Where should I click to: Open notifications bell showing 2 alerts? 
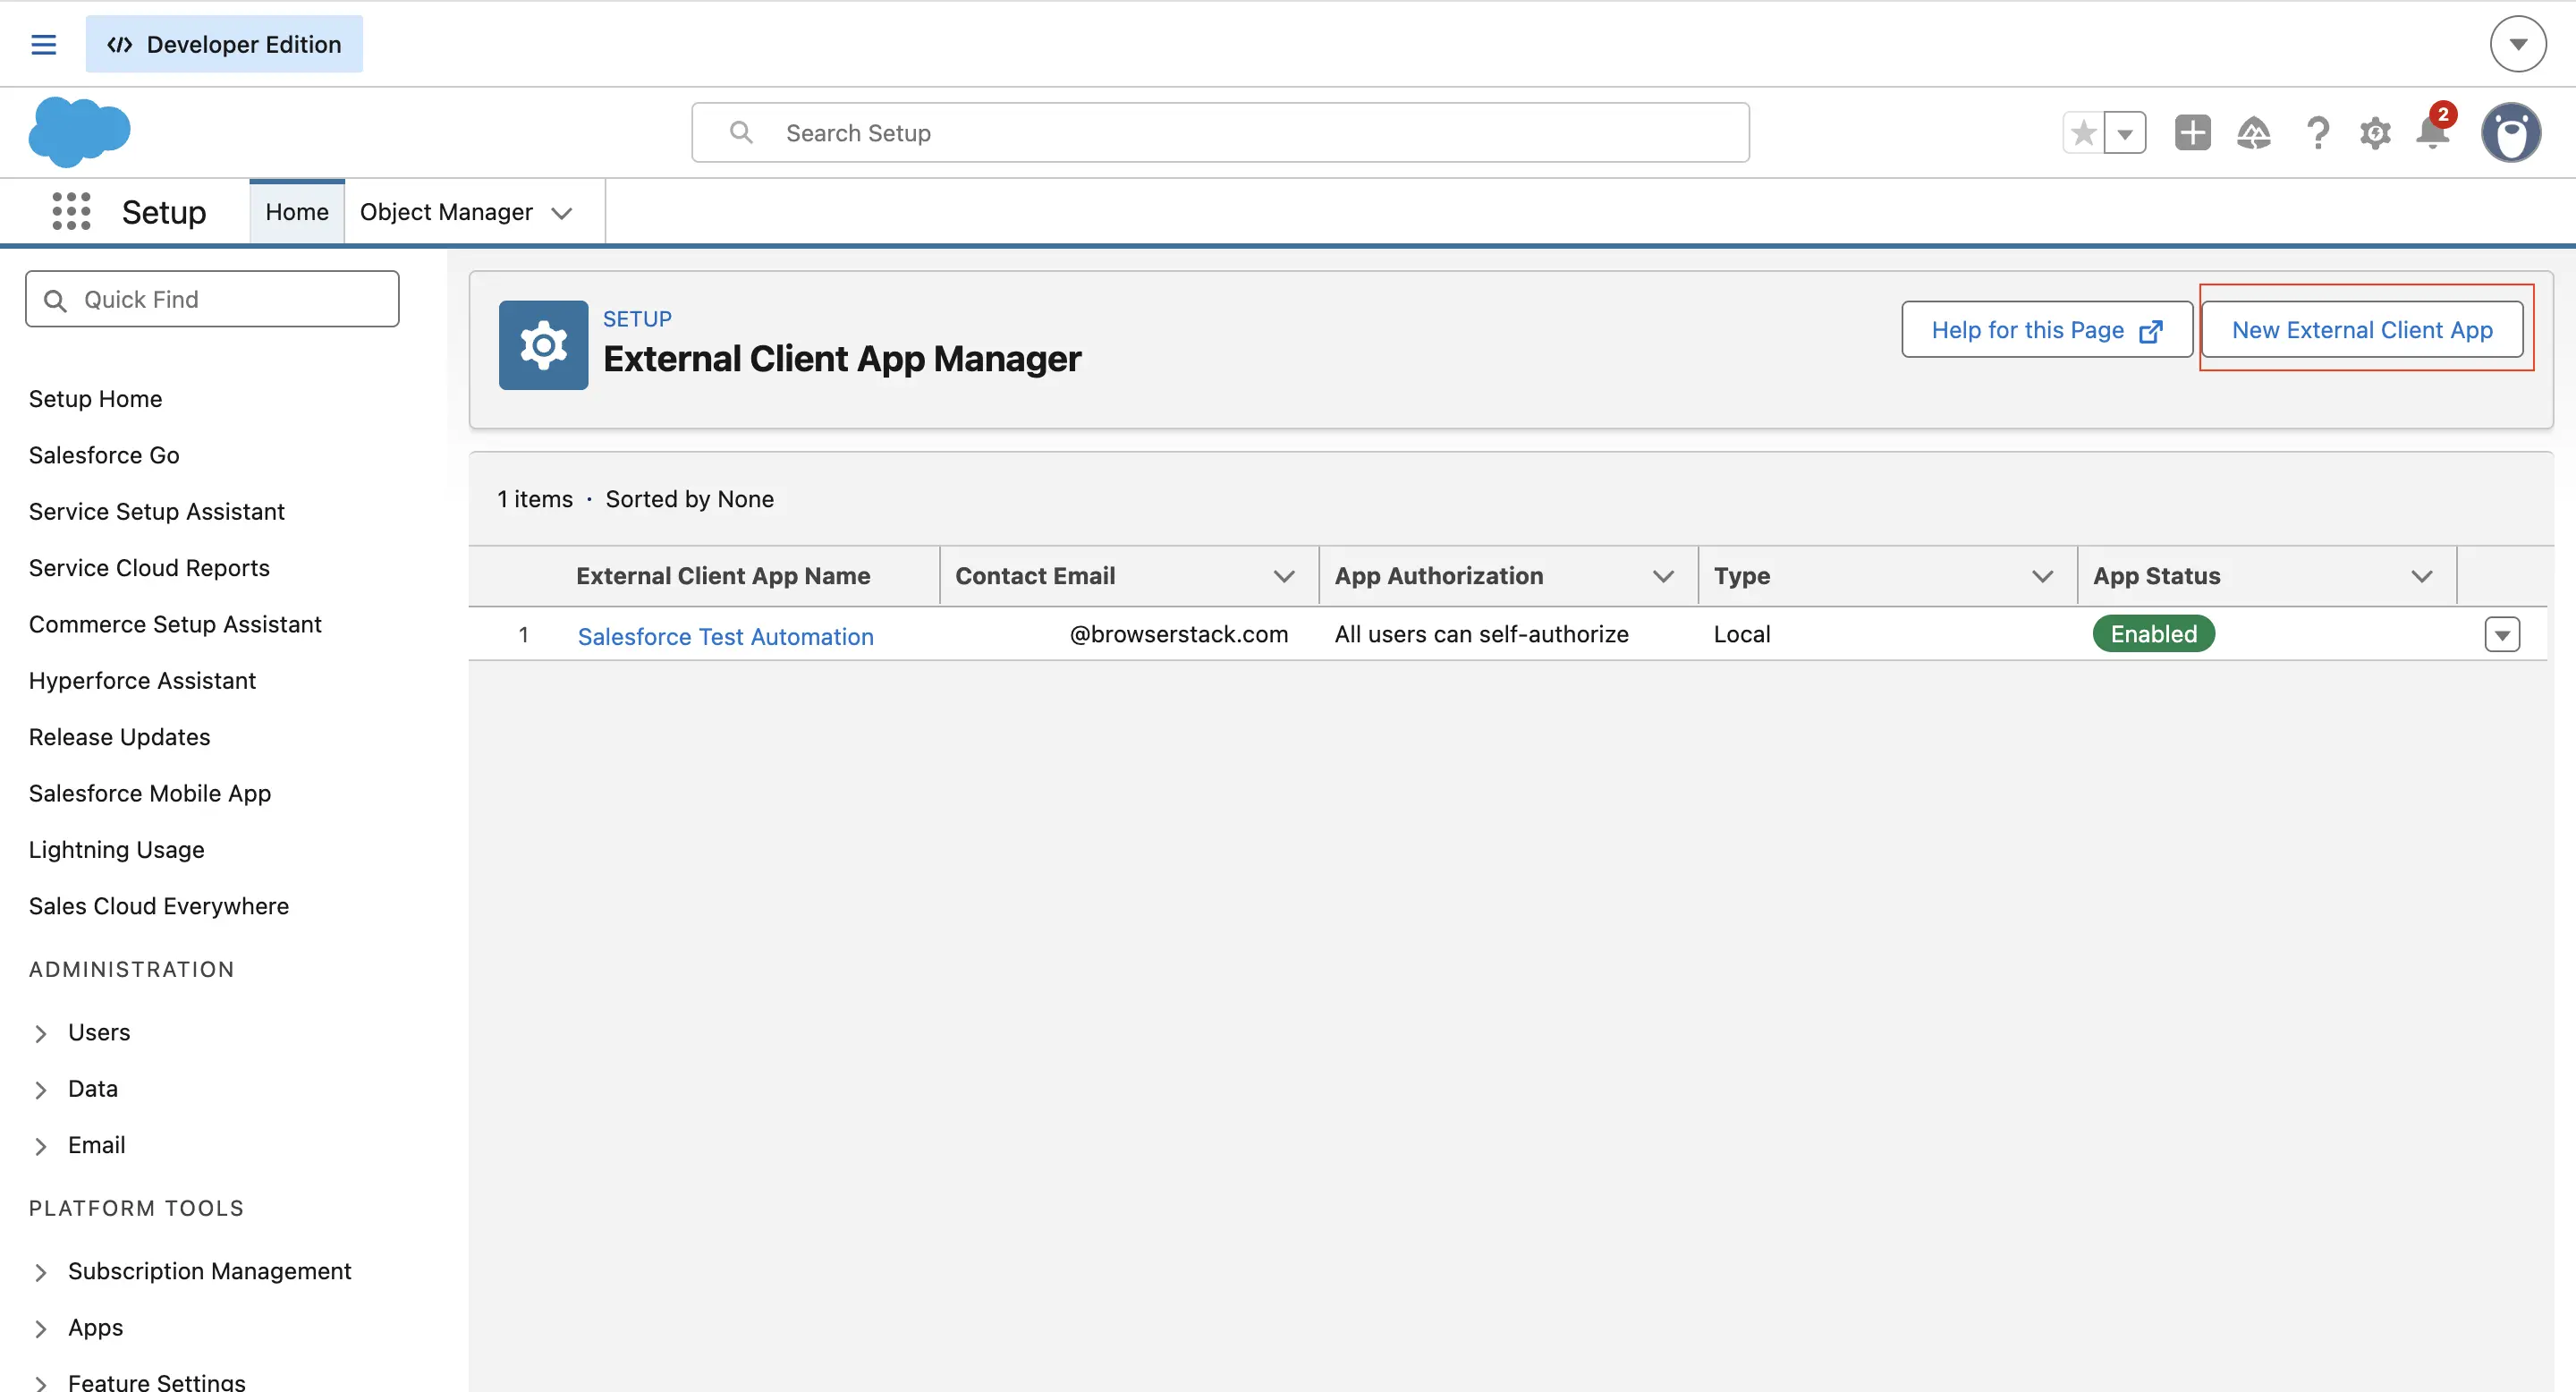click(x=2433, y=134)
